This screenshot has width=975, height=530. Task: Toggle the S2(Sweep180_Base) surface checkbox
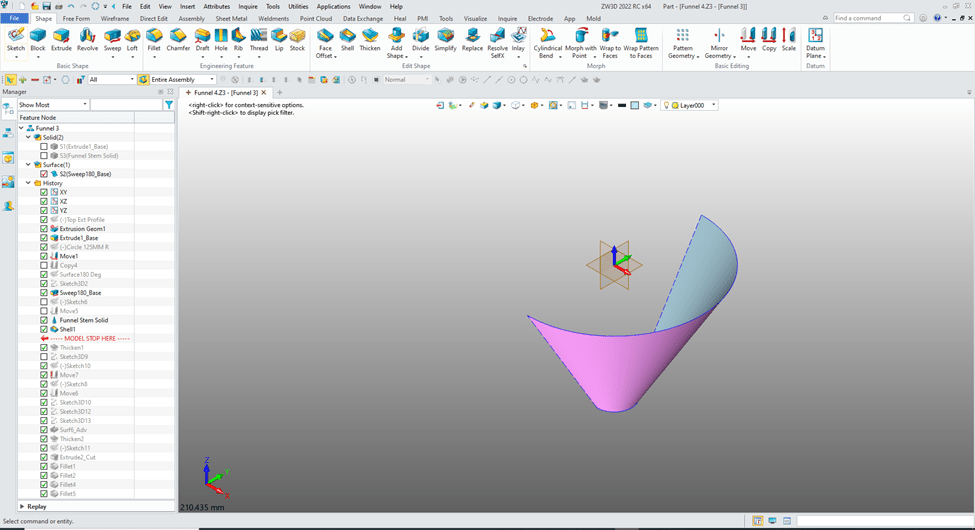[44, 174]
